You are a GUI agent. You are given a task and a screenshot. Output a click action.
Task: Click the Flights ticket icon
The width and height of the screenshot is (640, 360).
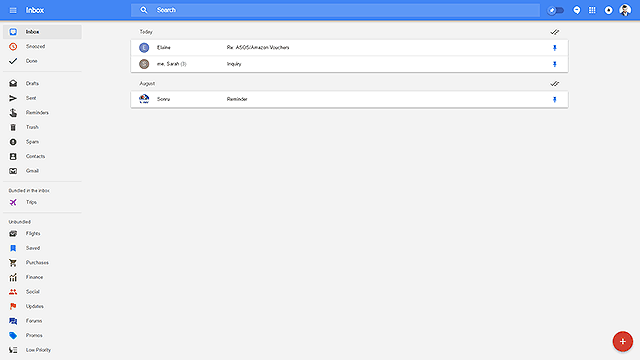coord(13,233)
